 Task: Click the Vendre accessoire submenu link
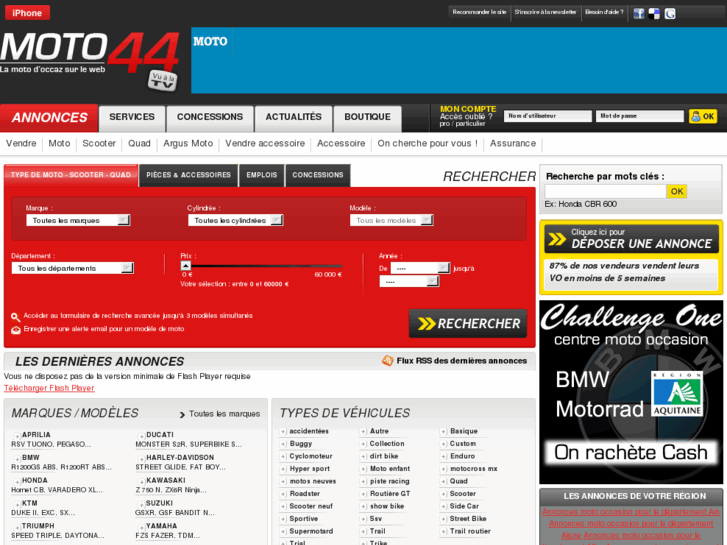(265, 144)
